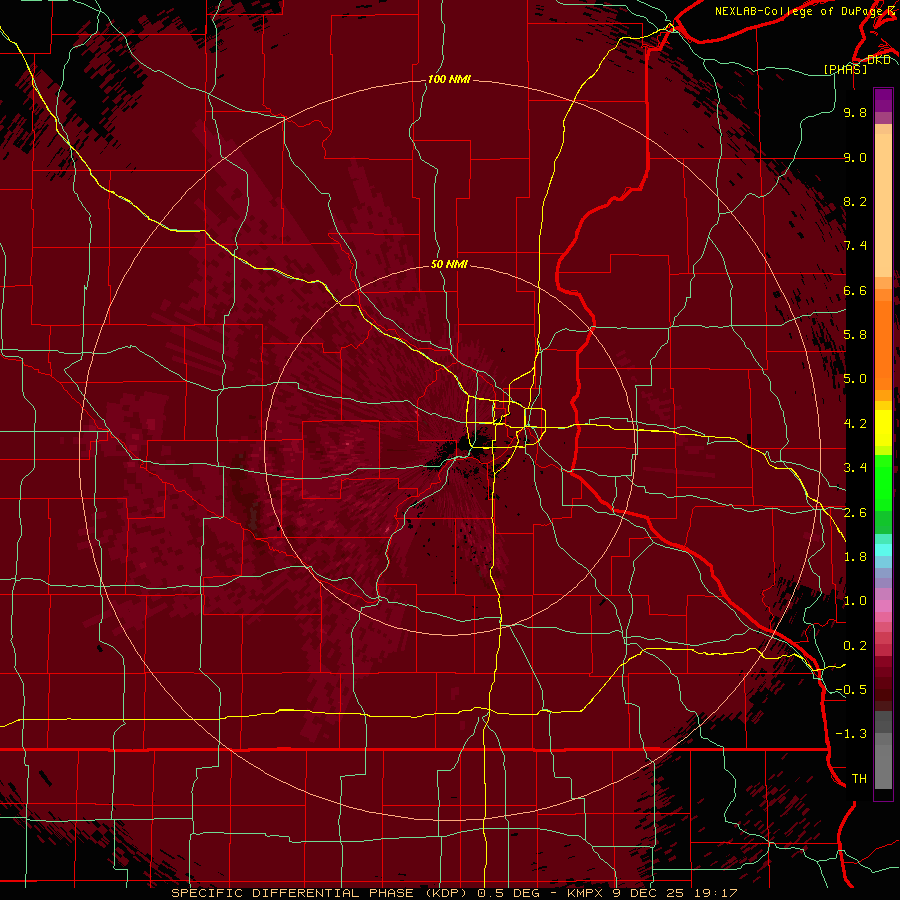Click the pink band of the color scale
Screen dimensions: 900x900
click(x=883, y=606)
